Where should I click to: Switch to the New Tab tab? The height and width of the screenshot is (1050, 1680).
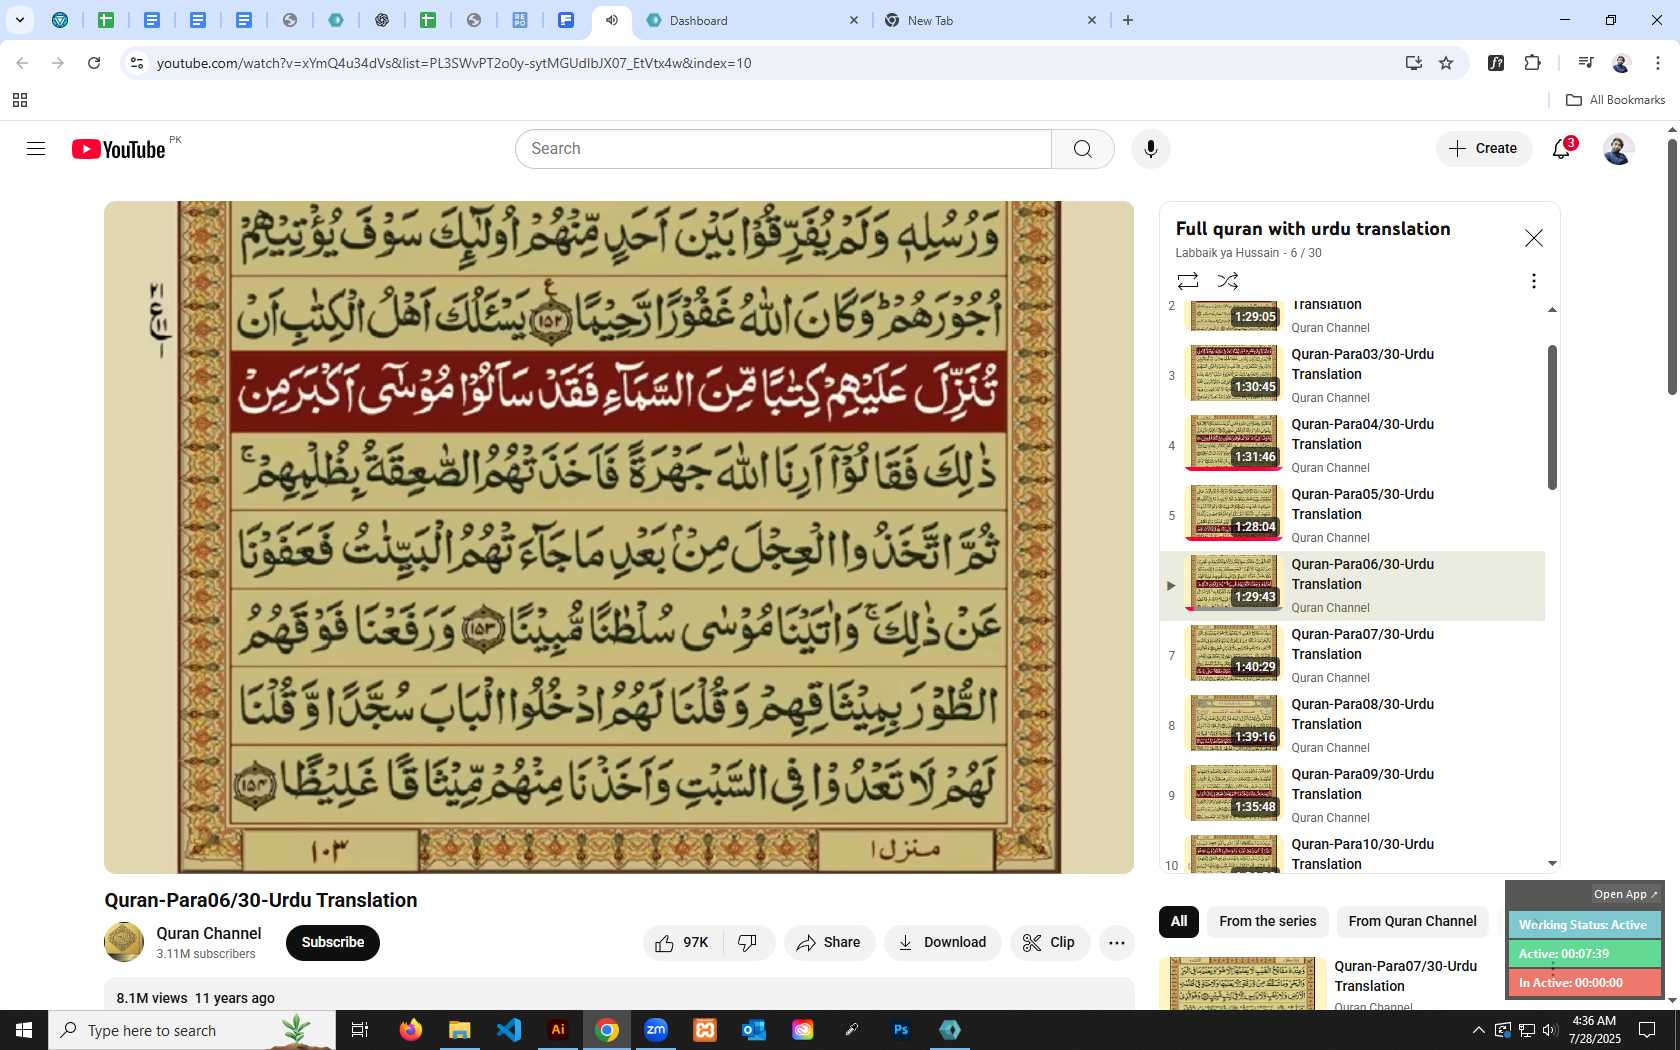pyautogui.click(x=992, y=20)
